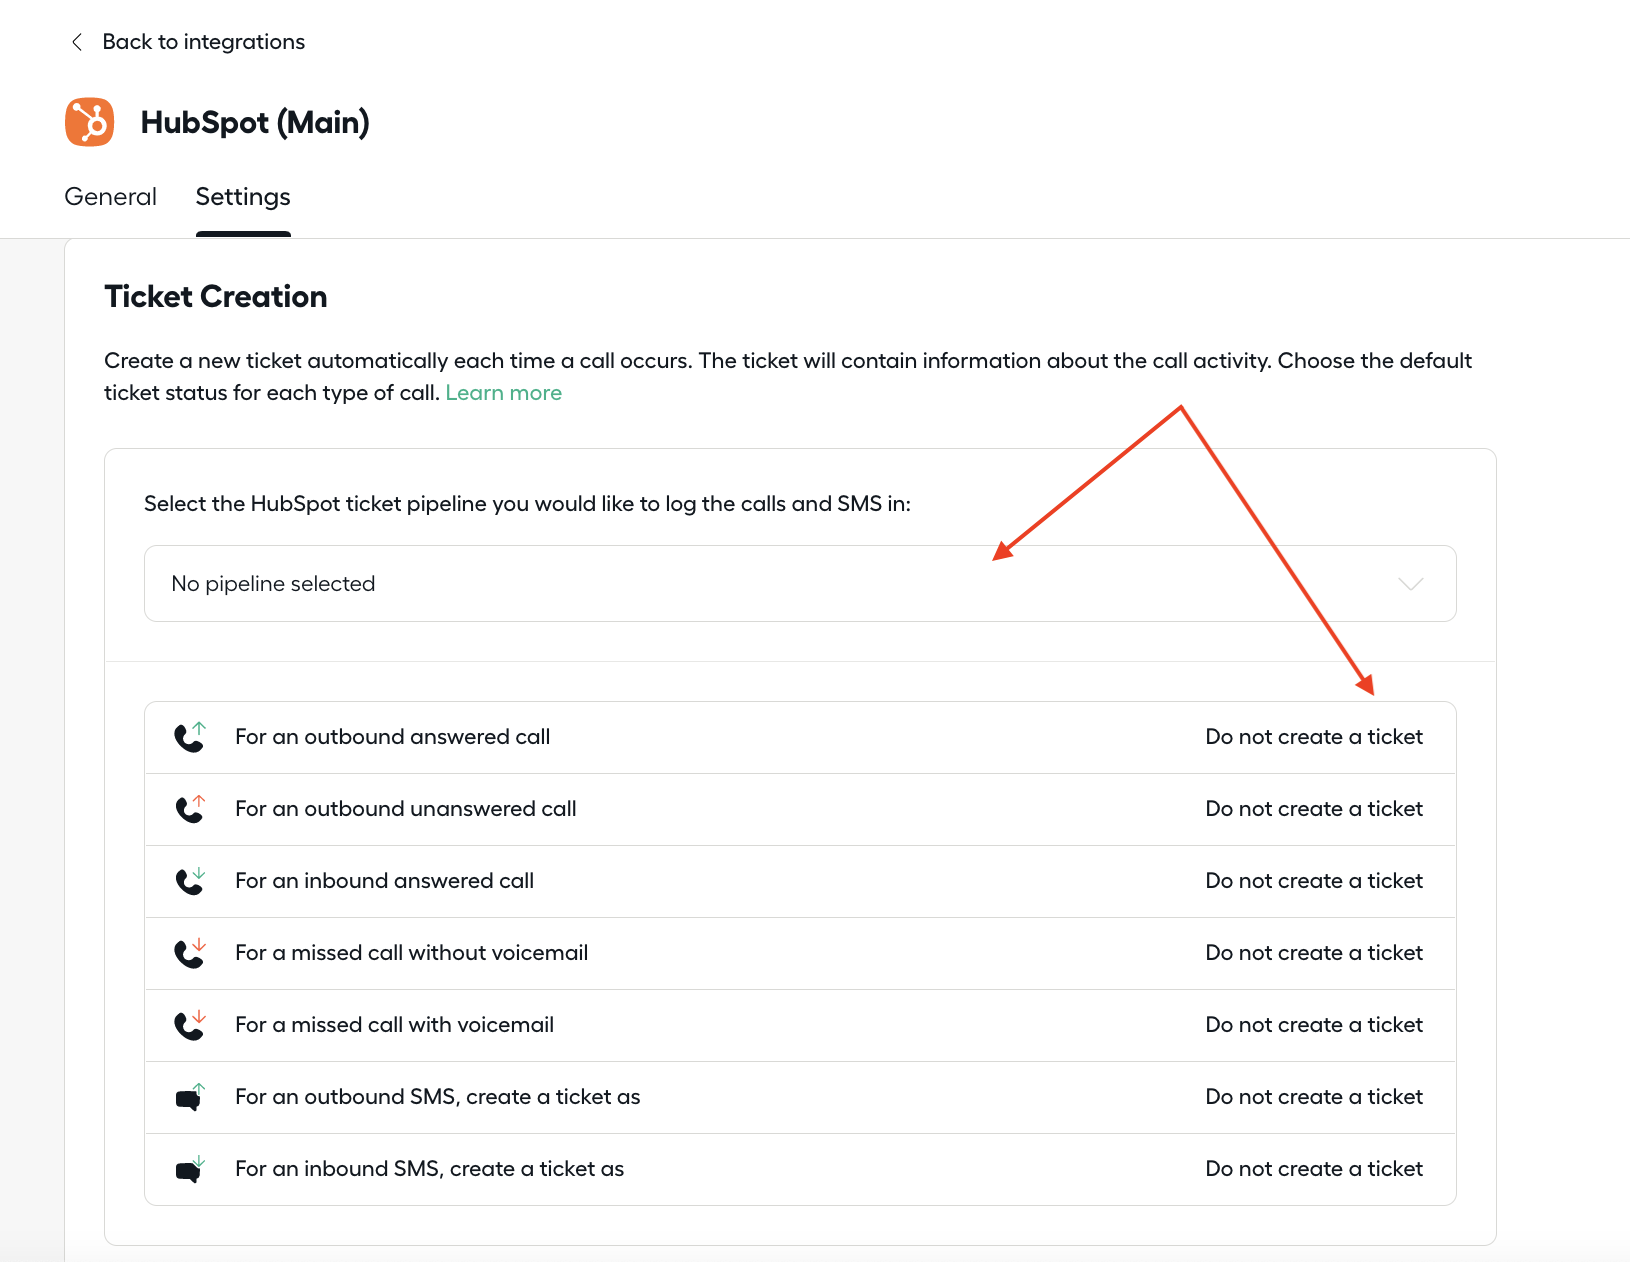Switch to the General tab
Viewport: 1630px width, 1262px height.
tap(111, 197)
